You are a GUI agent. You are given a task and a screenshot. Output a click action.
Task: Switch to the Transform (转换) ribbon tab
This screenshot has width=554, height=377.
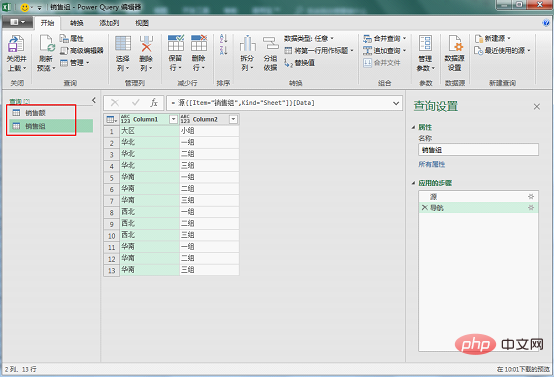click(77, 23)
